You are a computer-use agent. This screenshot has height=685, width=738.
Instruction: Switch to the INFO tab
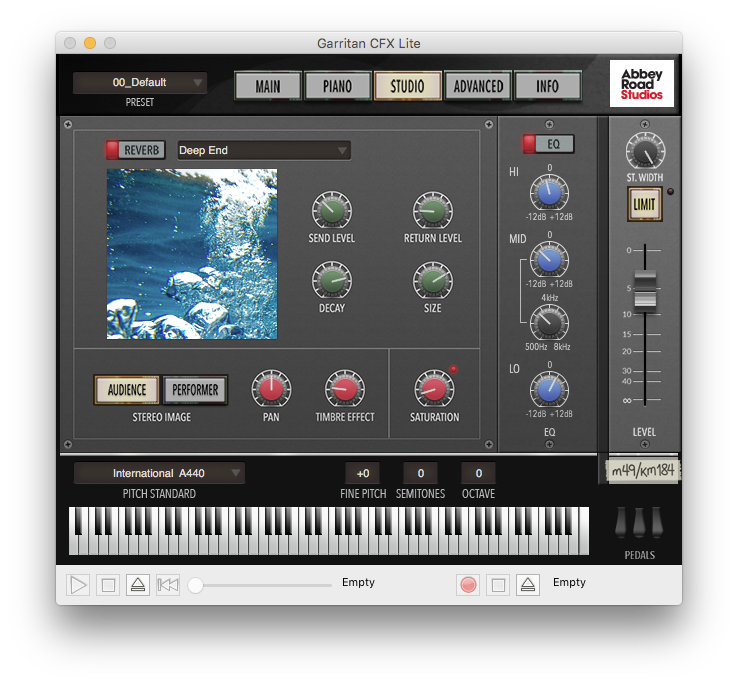[x=547, y=86]
